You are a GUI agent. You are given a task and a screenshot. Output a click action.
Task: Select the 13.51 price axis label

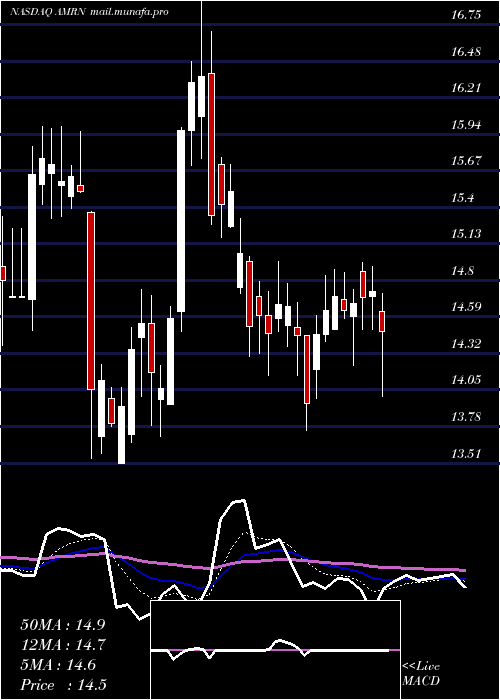(x=466, y=454)
